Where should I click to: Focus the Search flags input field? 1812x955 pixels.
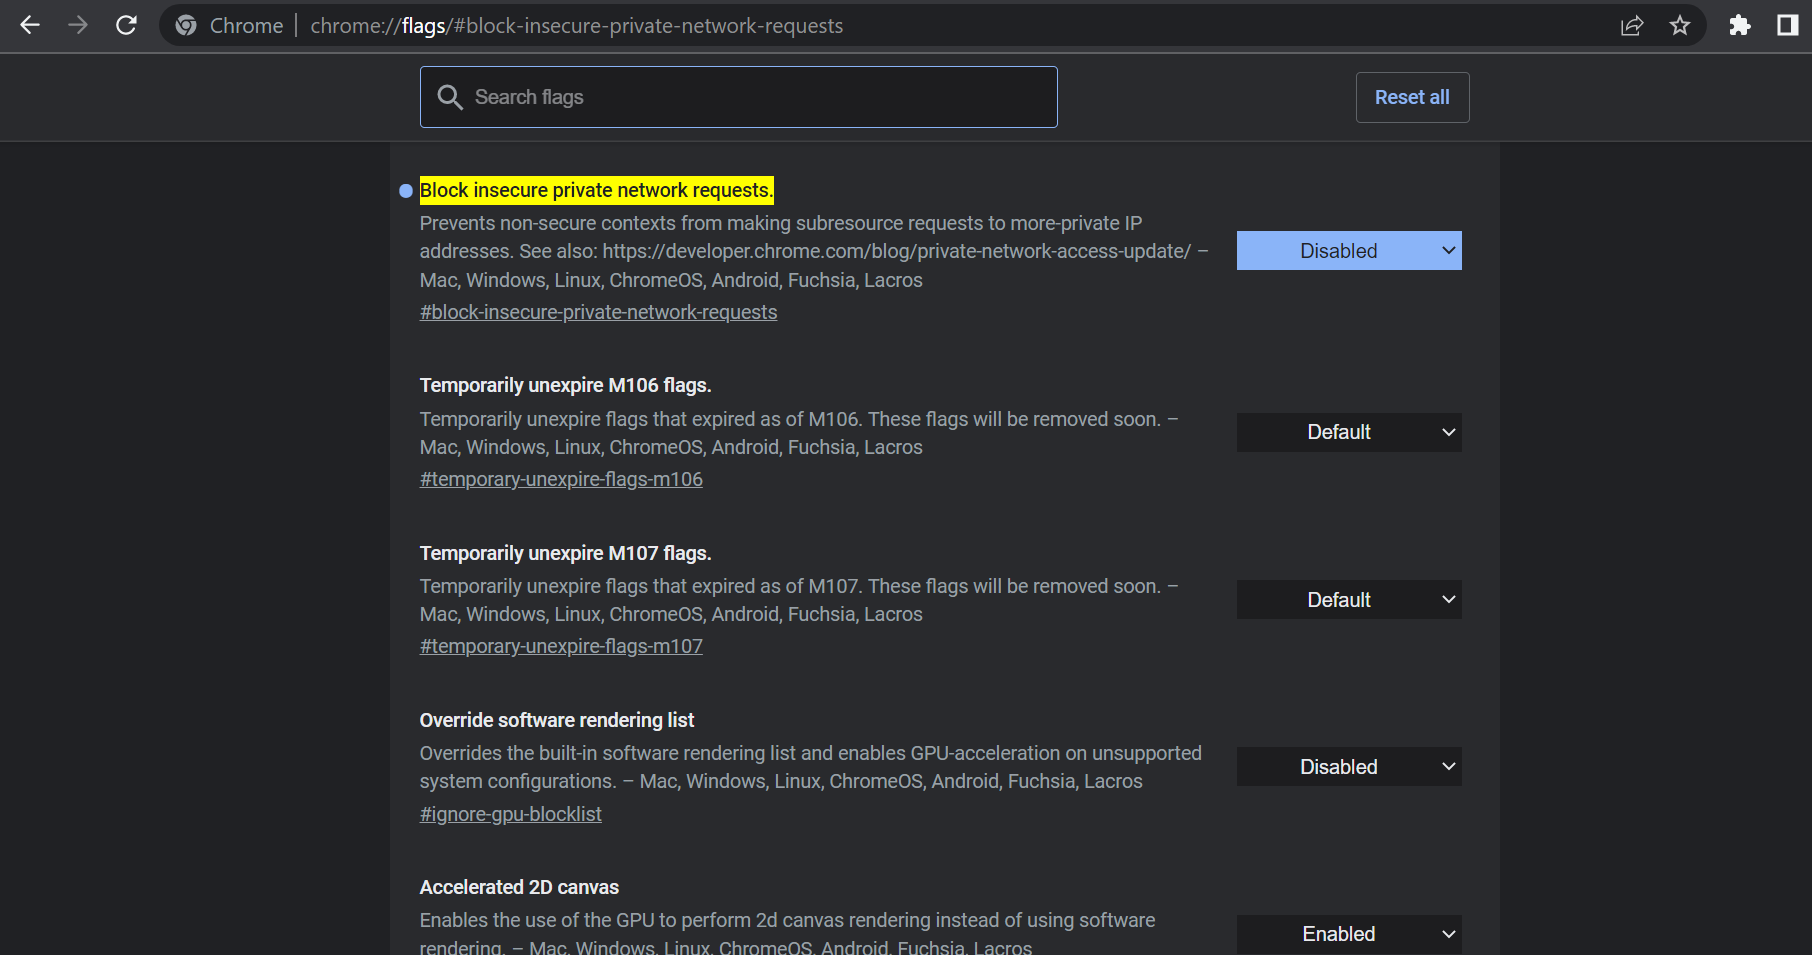click(739, 97)
